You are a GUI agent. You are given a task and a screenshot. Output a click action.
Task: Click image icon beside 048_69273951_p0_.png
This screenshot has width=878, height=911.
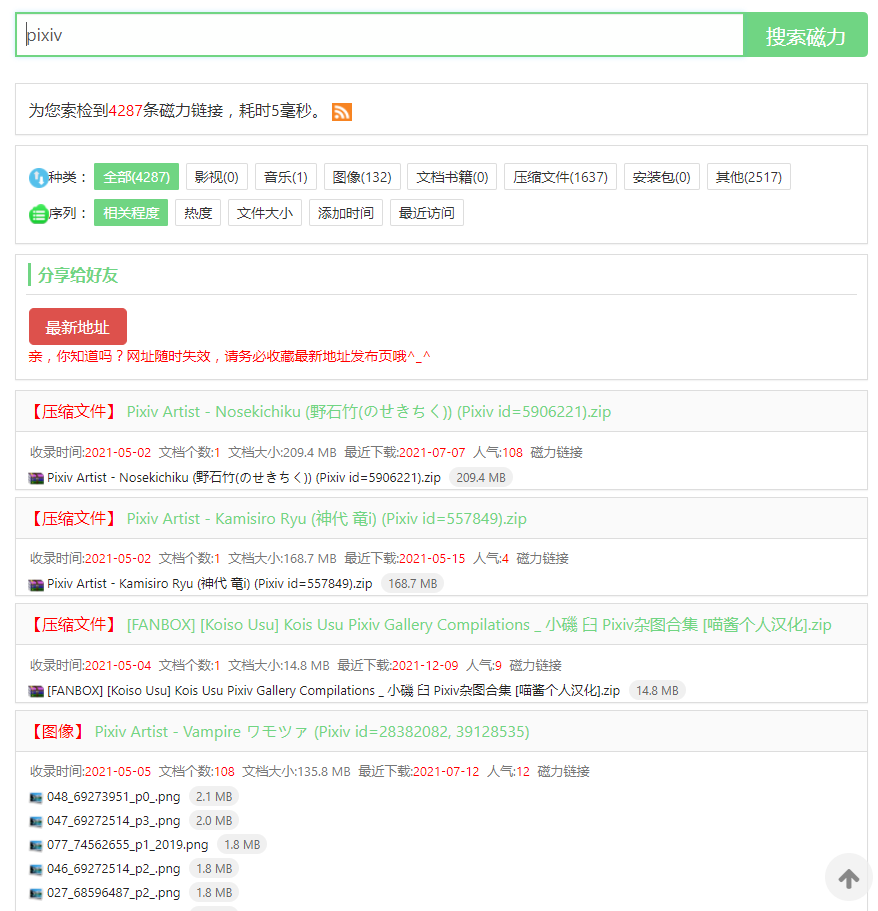(x=36, y=798)
